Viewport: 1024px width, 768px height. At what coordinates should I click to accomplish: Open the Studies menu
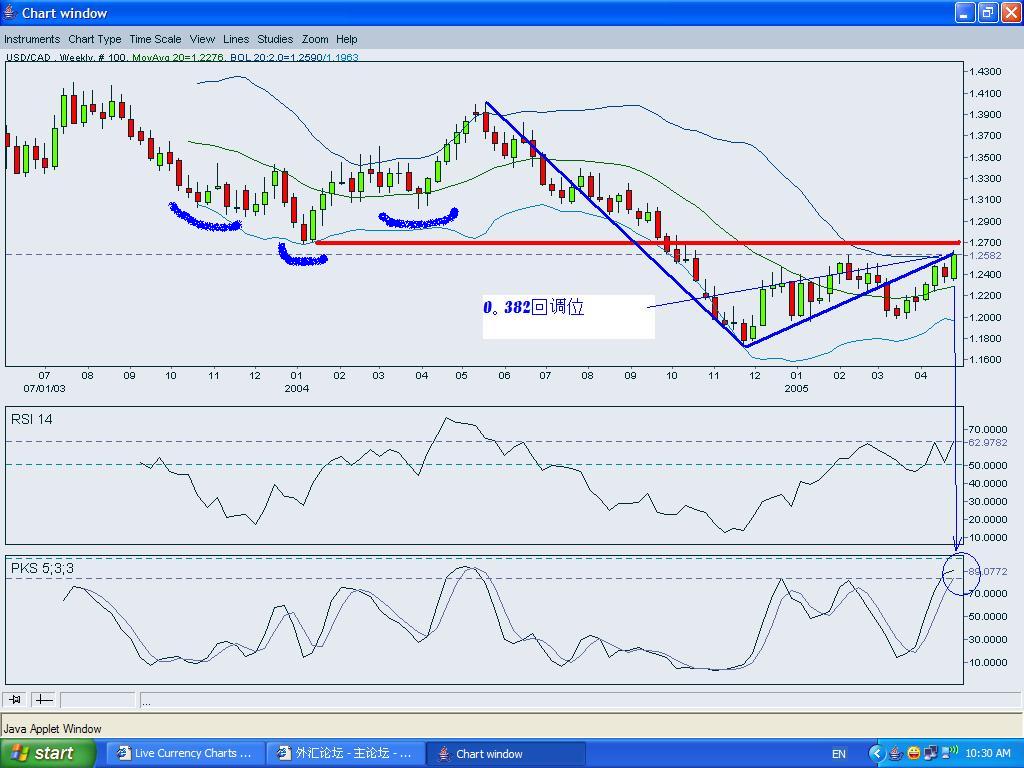pos(275,39)
